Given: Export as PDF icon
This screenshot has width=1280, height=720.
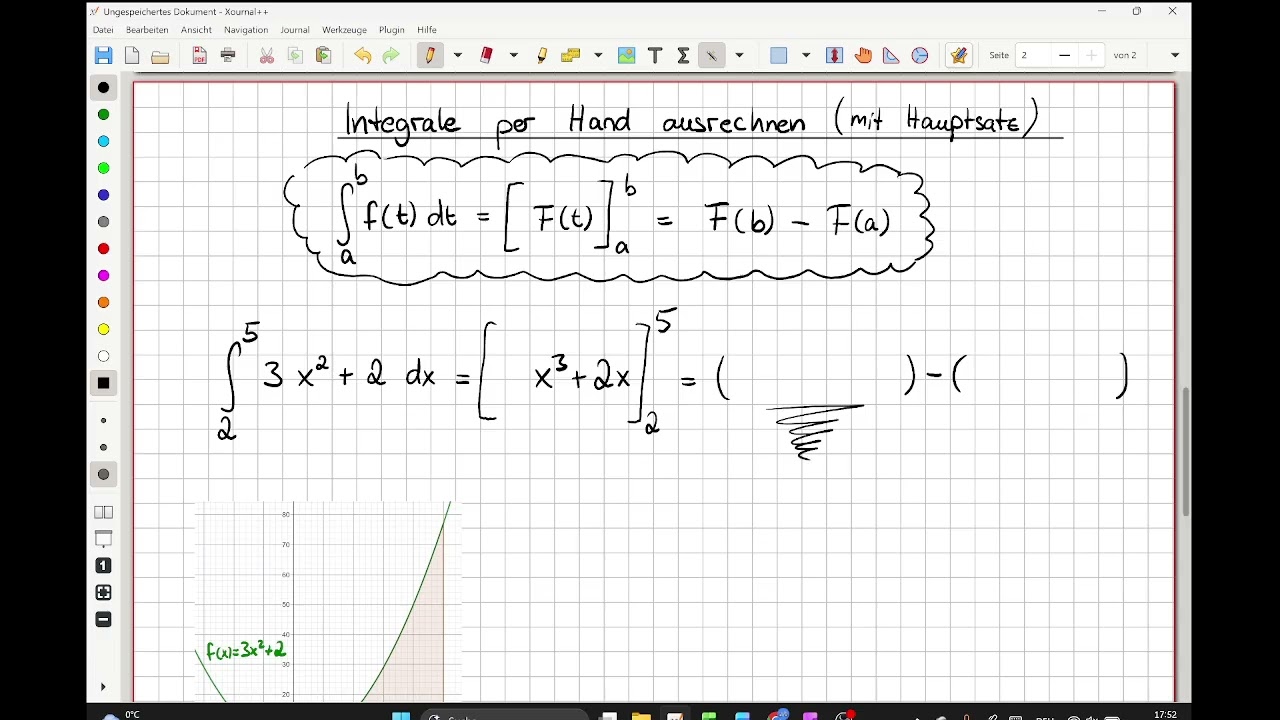Looking at the screenshot, I should [x=200, y=56].
